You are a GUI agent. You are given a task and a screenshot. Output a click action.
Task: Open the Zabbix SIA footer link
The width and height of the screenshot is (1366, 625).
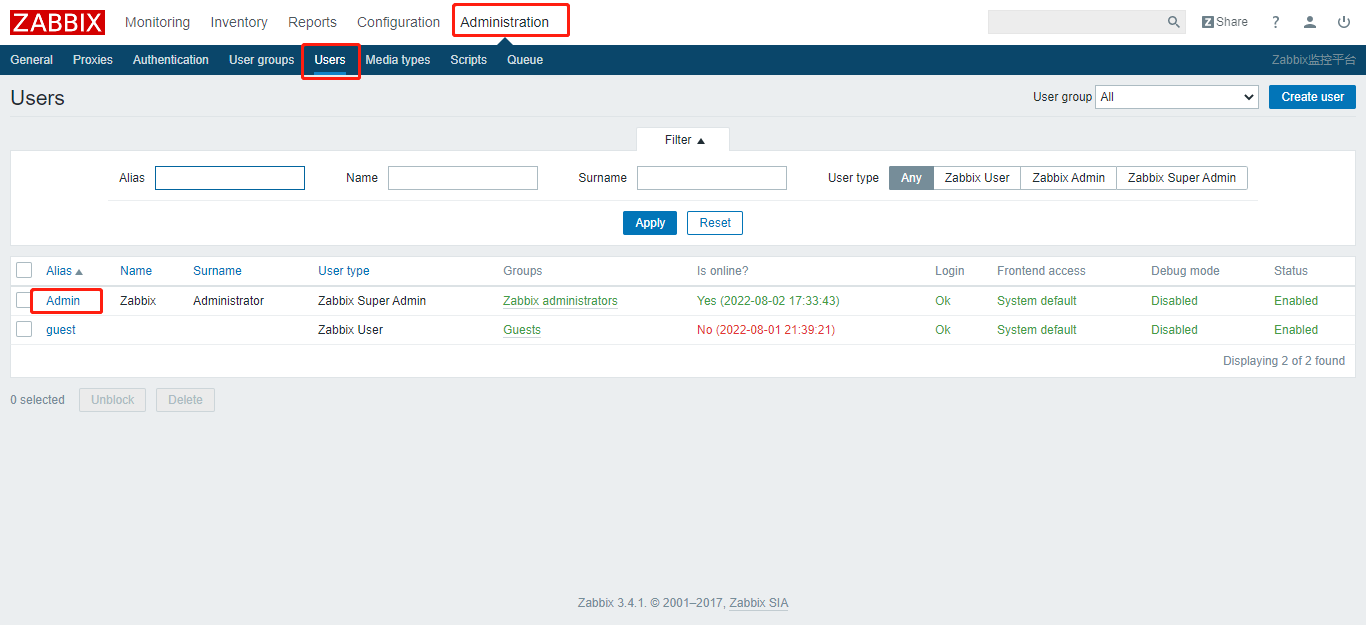pos(759,603)
